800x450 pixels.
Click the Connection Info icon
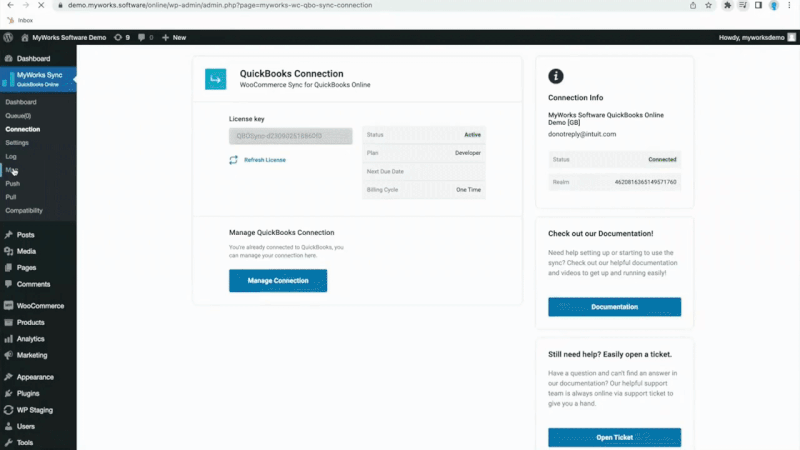pyautogui.click(x=556, y=76)
